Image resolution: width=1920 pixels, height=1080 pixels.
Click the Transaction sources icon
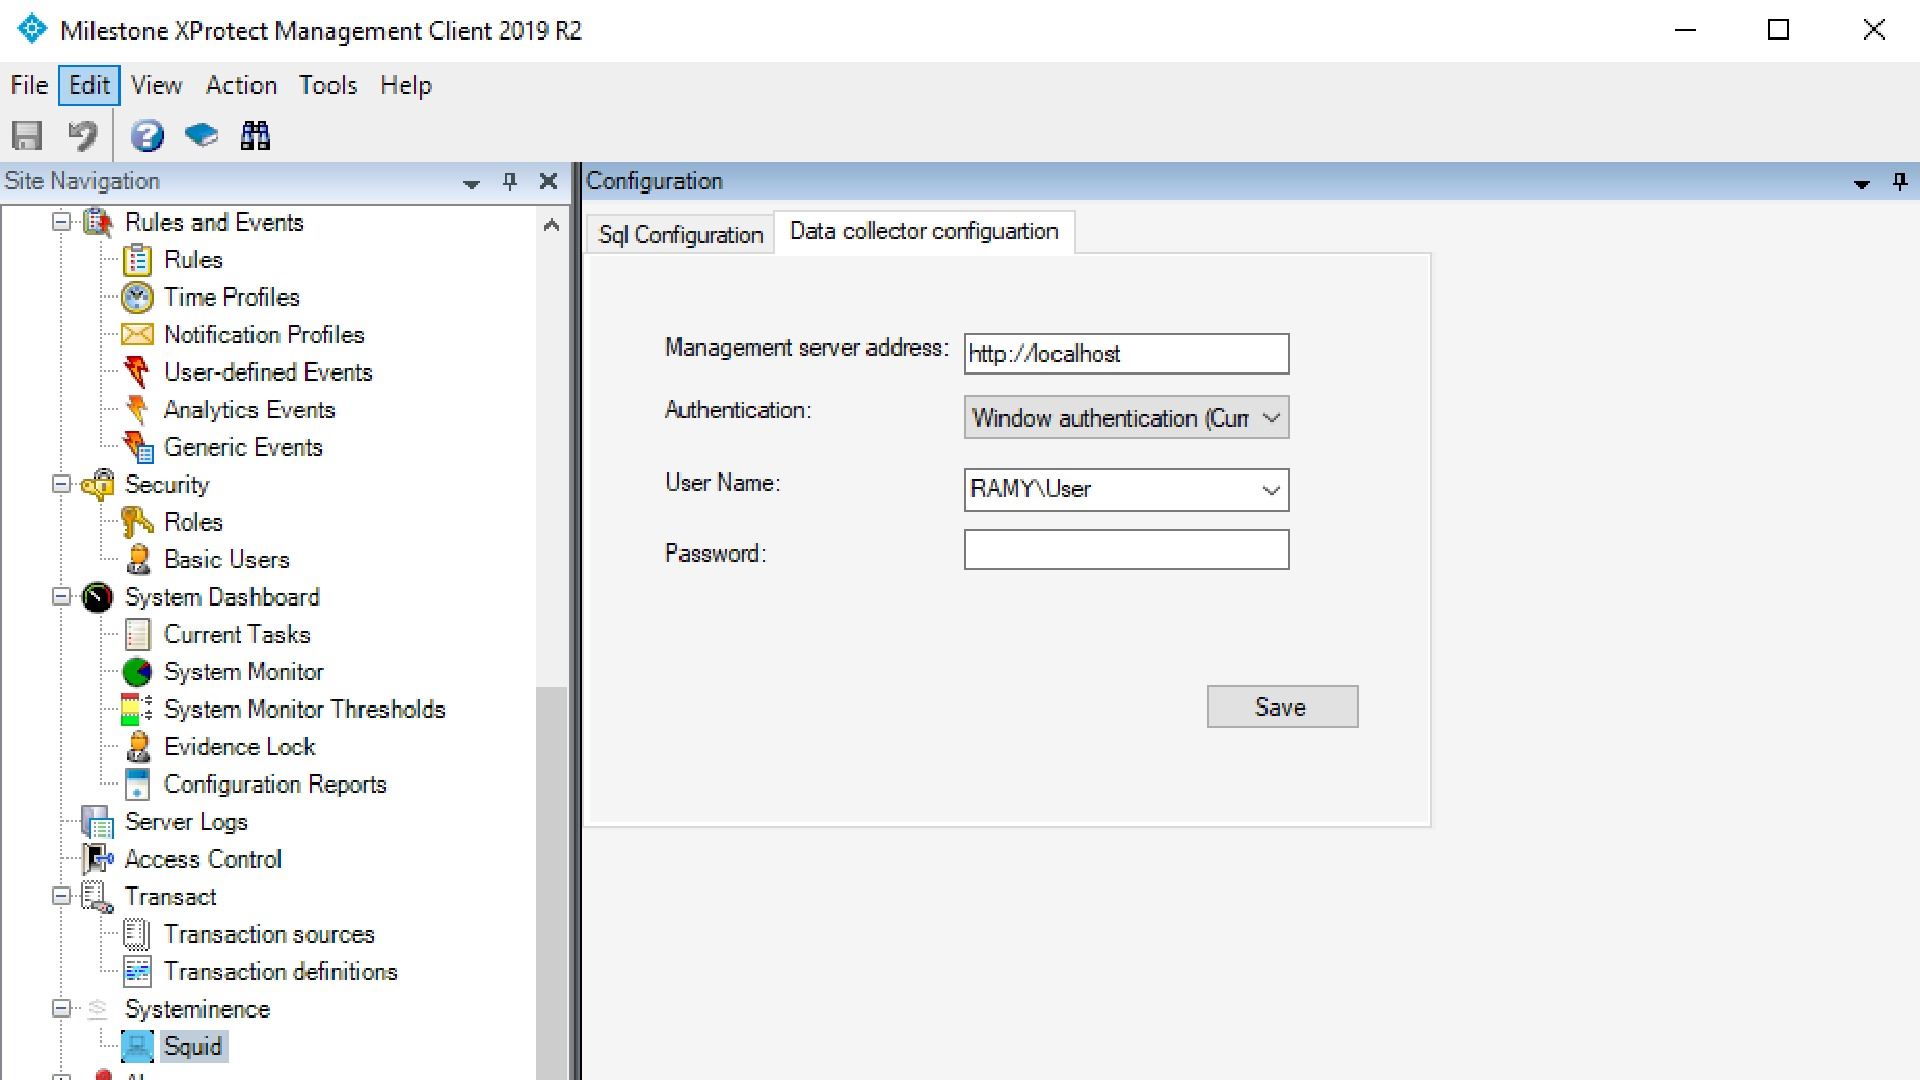(x=137, y=934)
